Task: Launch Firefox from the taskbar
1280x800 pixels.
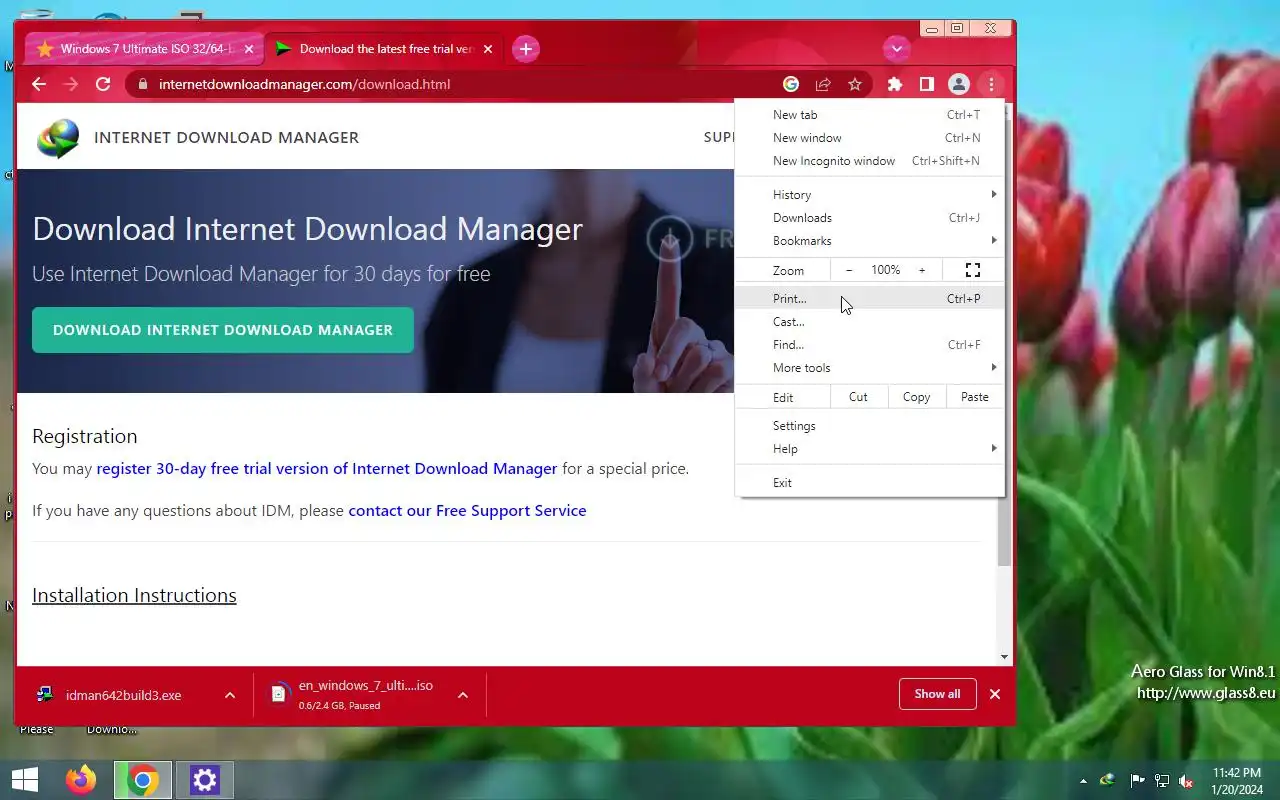Action: pos(81,780)
